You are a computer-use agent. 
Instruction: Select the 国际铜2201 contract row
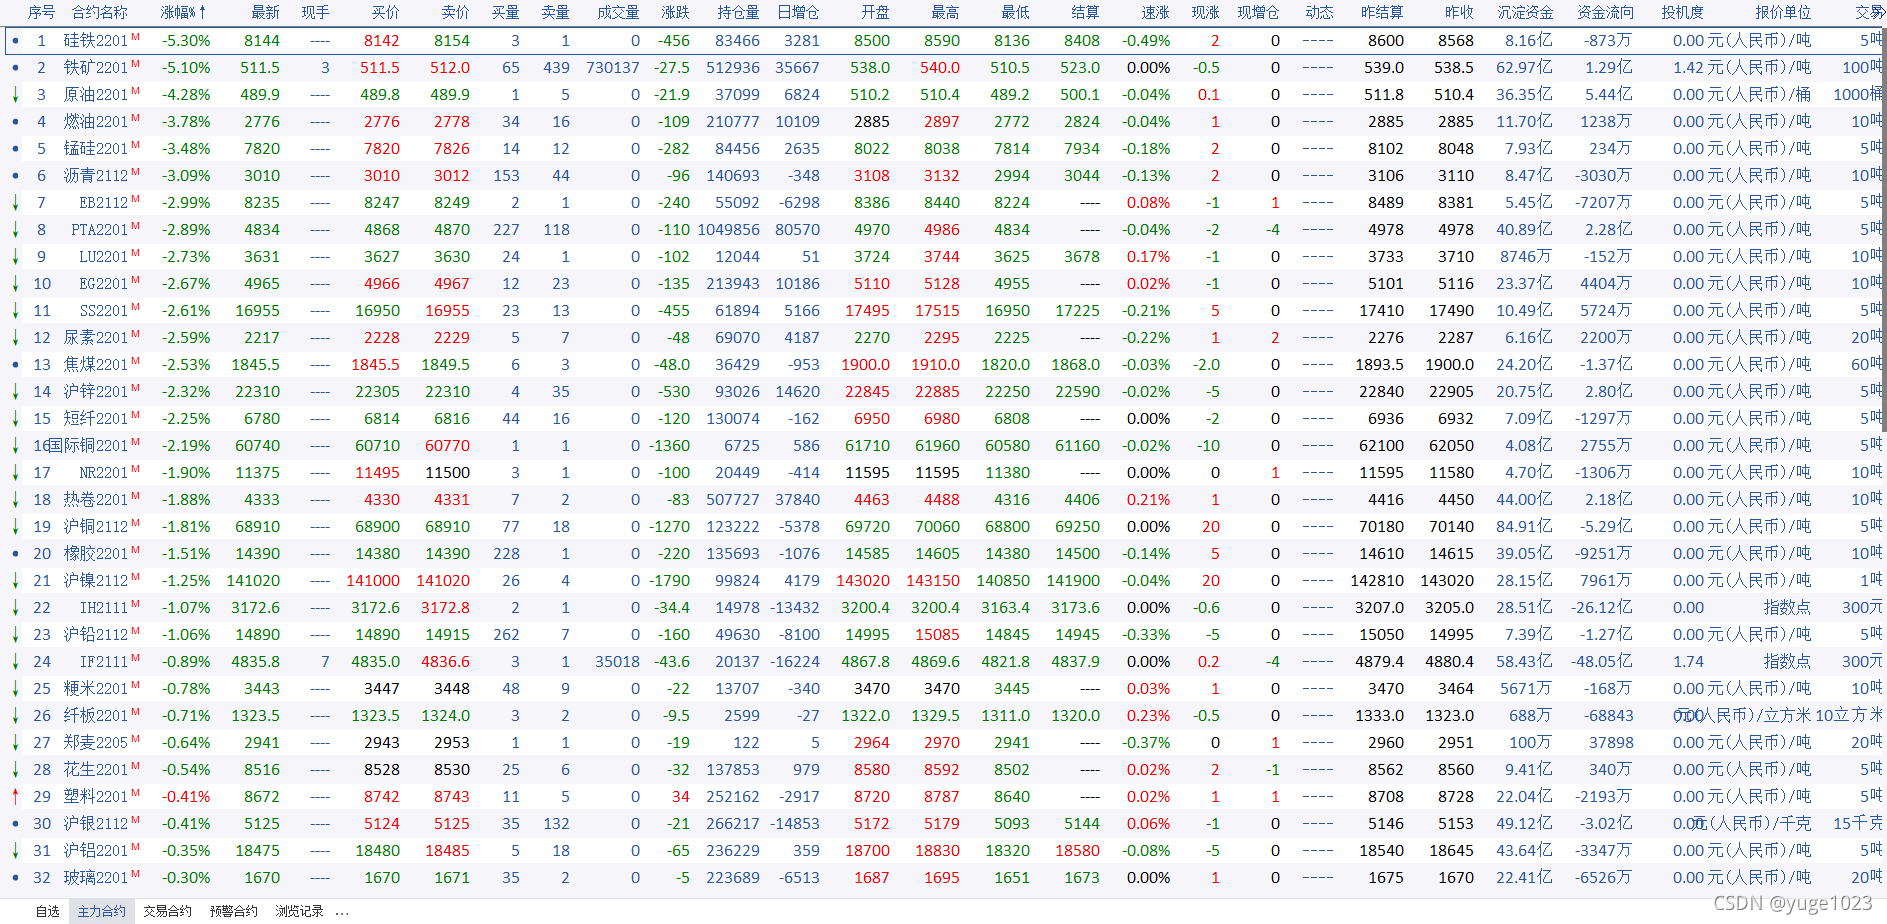click(x=943, y=446)
